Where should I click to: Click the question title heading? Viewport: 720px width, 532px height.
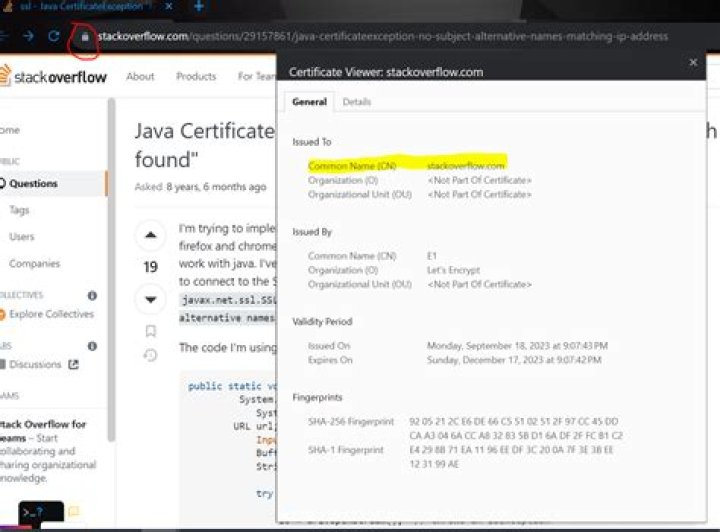coord(204,146)
